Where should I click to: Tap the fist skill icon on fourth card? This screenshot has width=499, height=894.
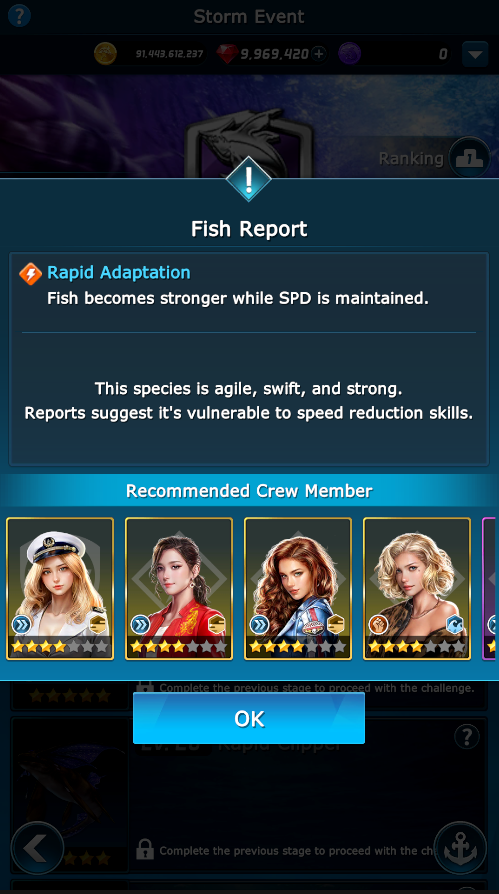click(x=378, y=625)
